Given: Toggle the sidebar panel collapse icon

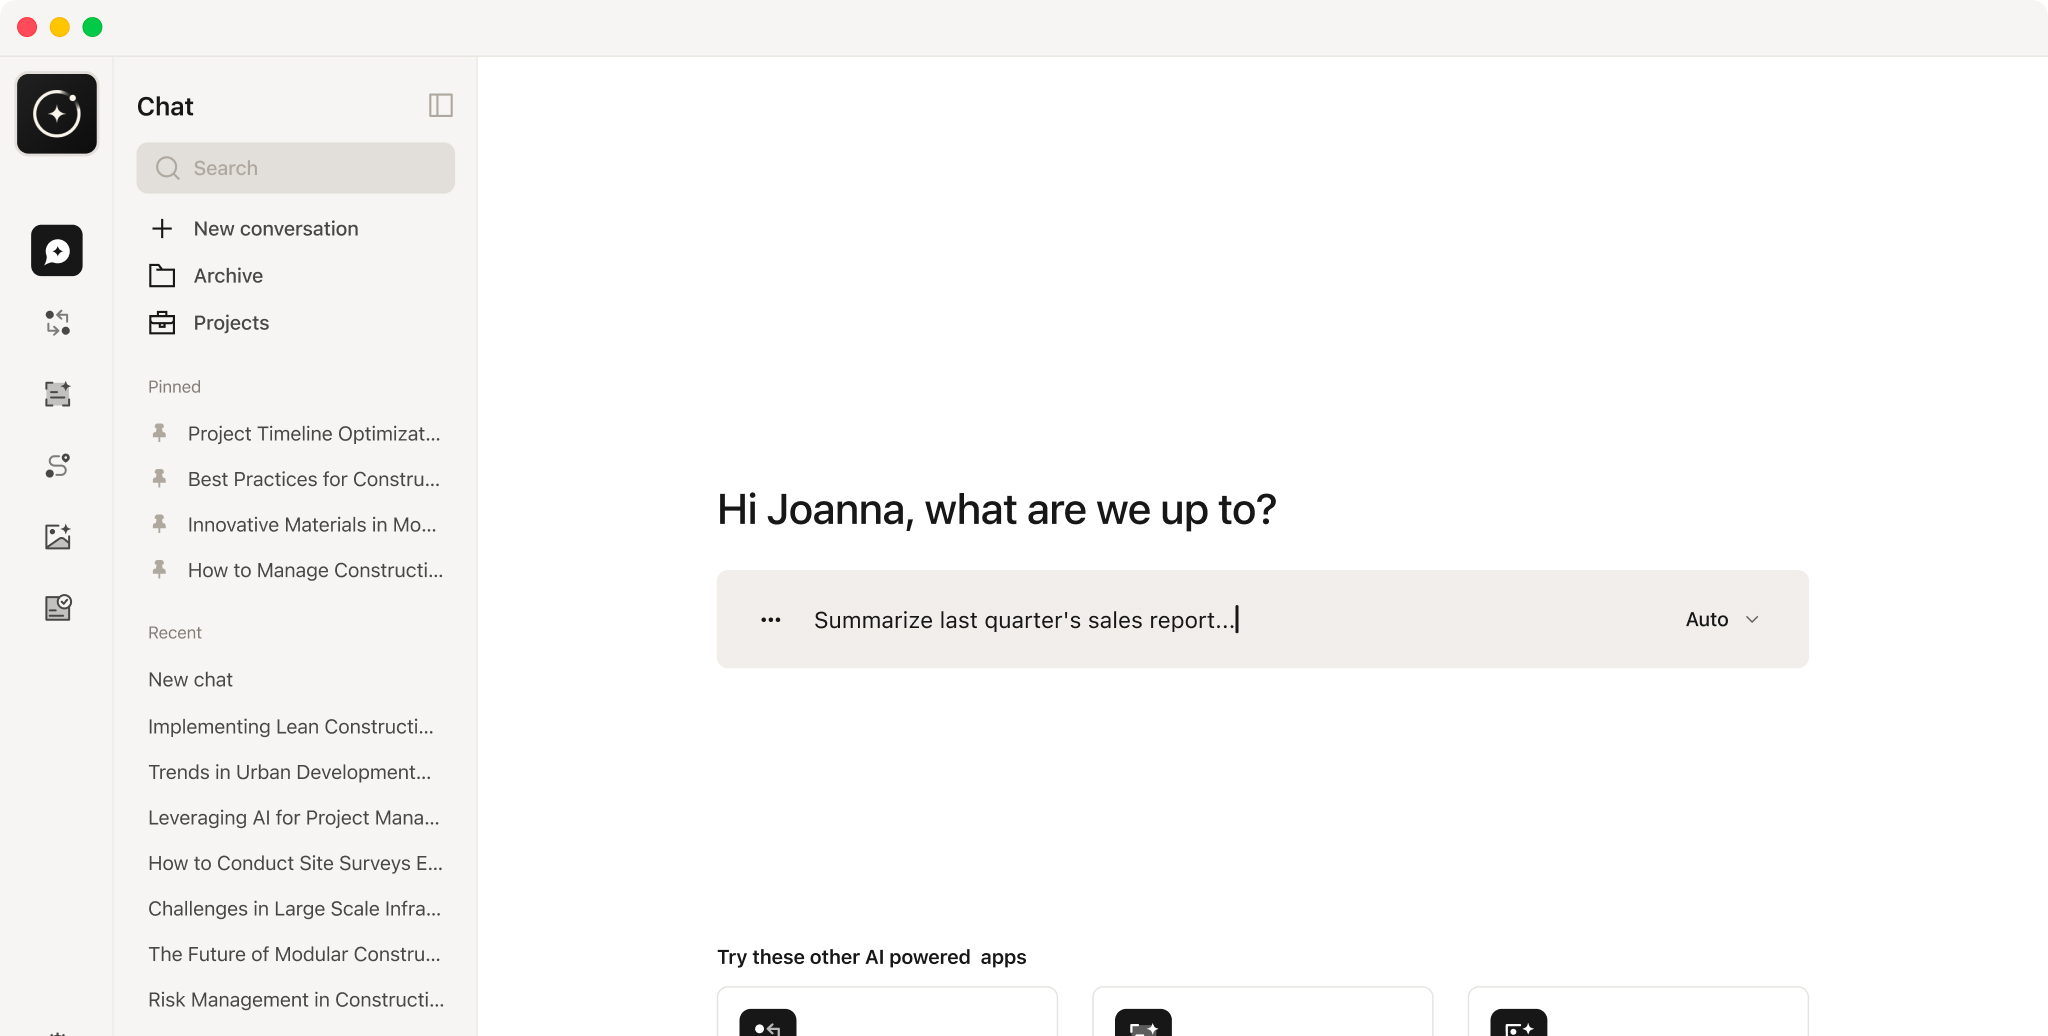Looking at the screenshot, I should tap(441, 105).
